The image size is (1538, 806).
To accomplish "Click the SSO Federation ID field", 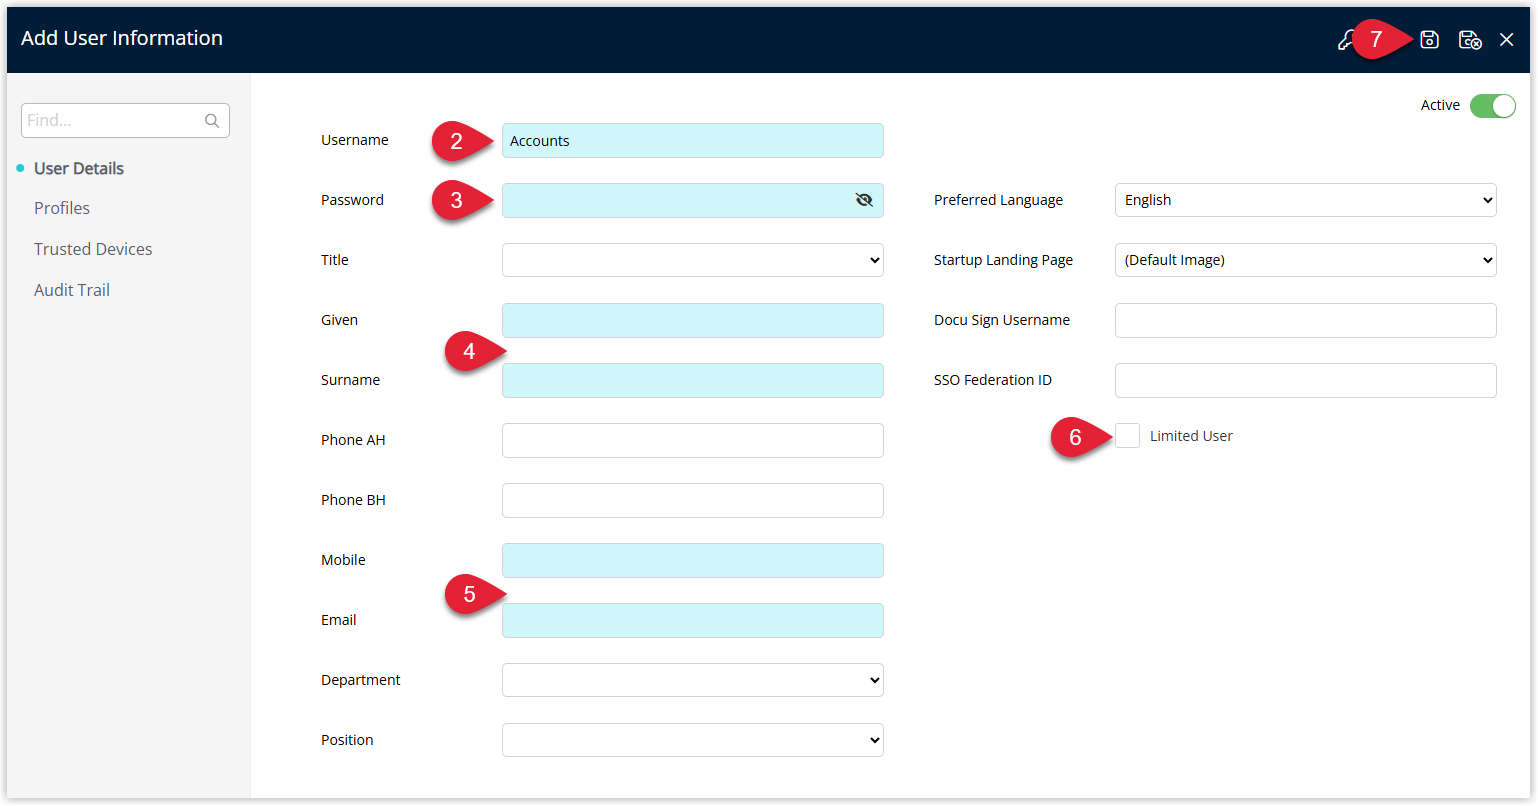I will coord(1306,380).
